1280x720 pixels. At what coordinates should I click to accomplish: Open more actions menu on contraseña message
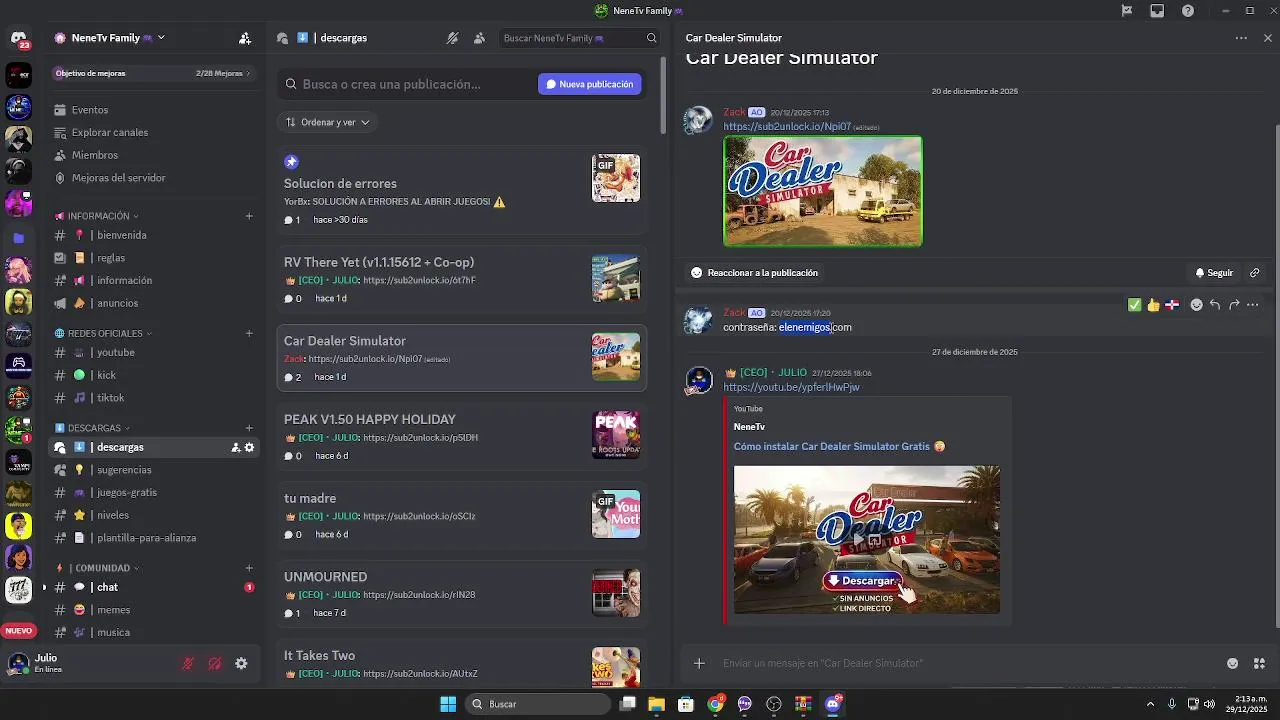pos(1253,305)
